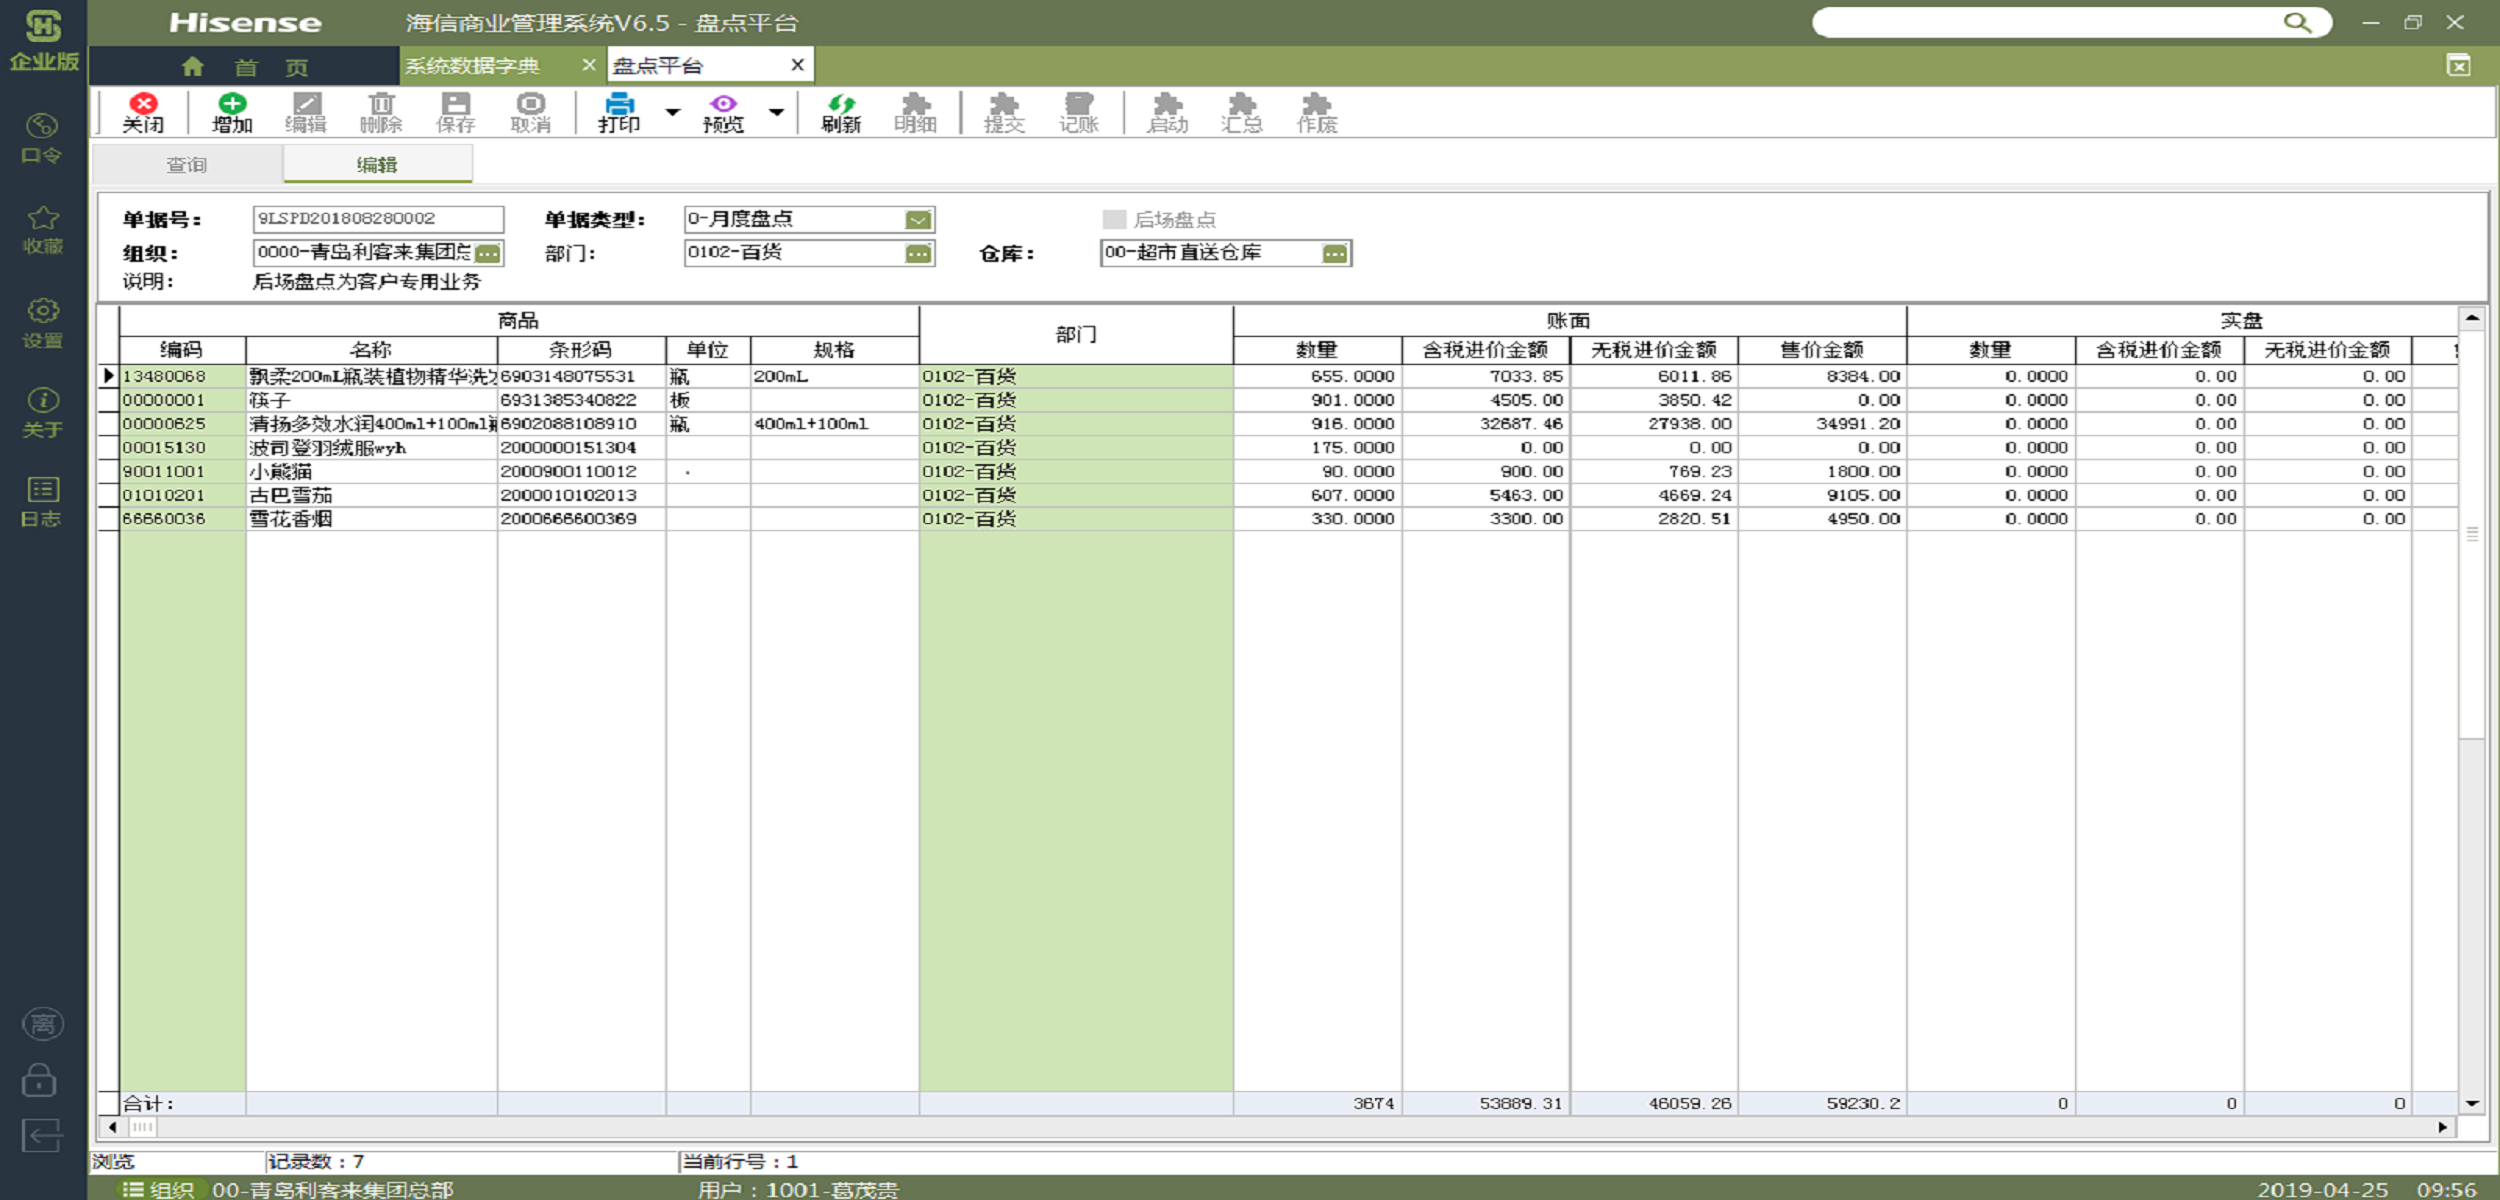Close the 盘点平台 tab

click(x=797, y=65)
